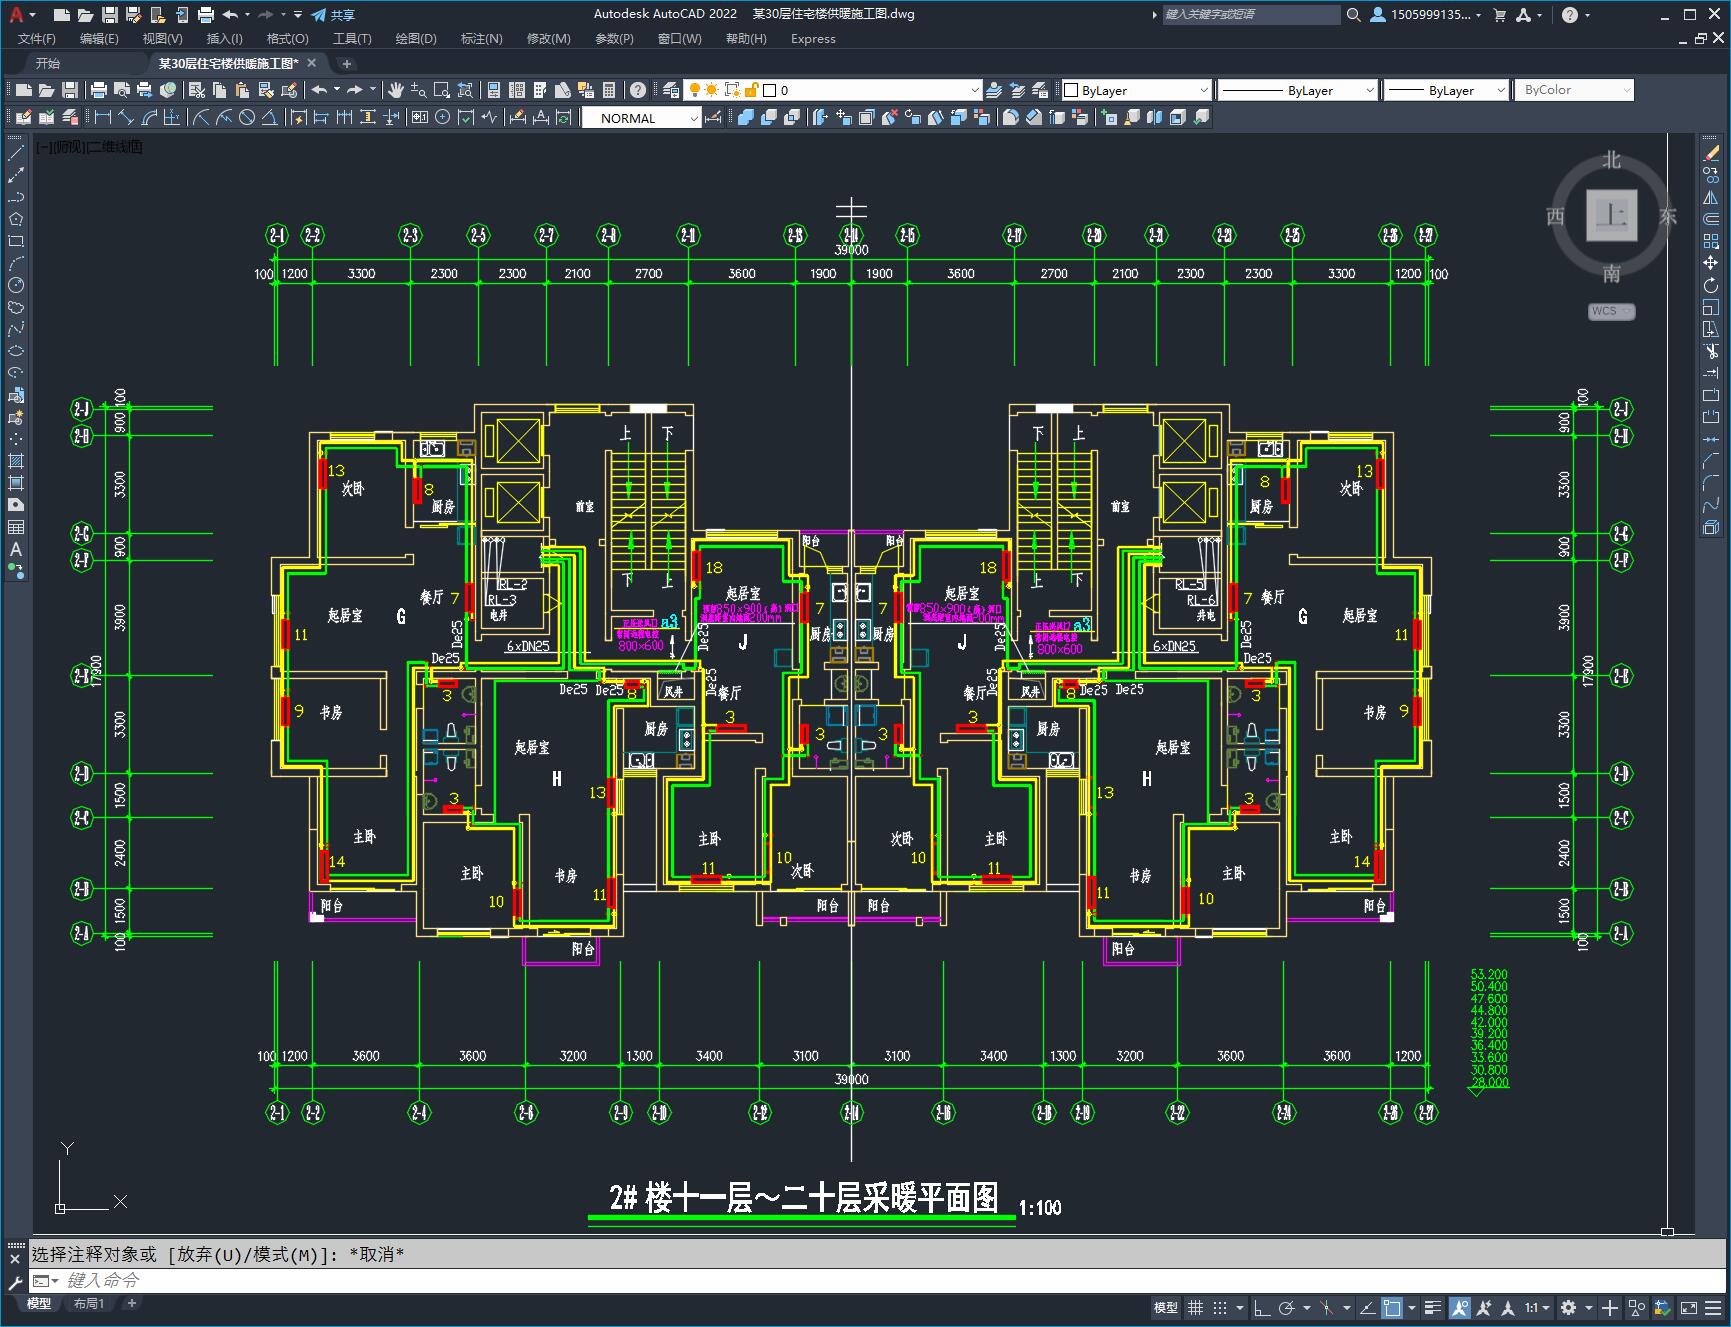Screen dimensions: 1731x1327
Task: Select the Erase tool in modify toolbar
Action: click(x=1711, y=153)
